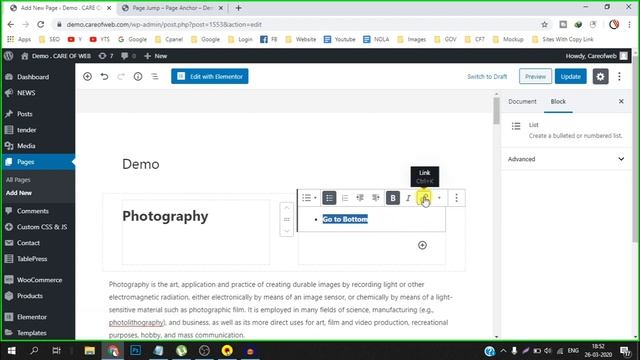Change block type via list dropdown
This screenshot has height=360, width=640.
tap(309, 198)
